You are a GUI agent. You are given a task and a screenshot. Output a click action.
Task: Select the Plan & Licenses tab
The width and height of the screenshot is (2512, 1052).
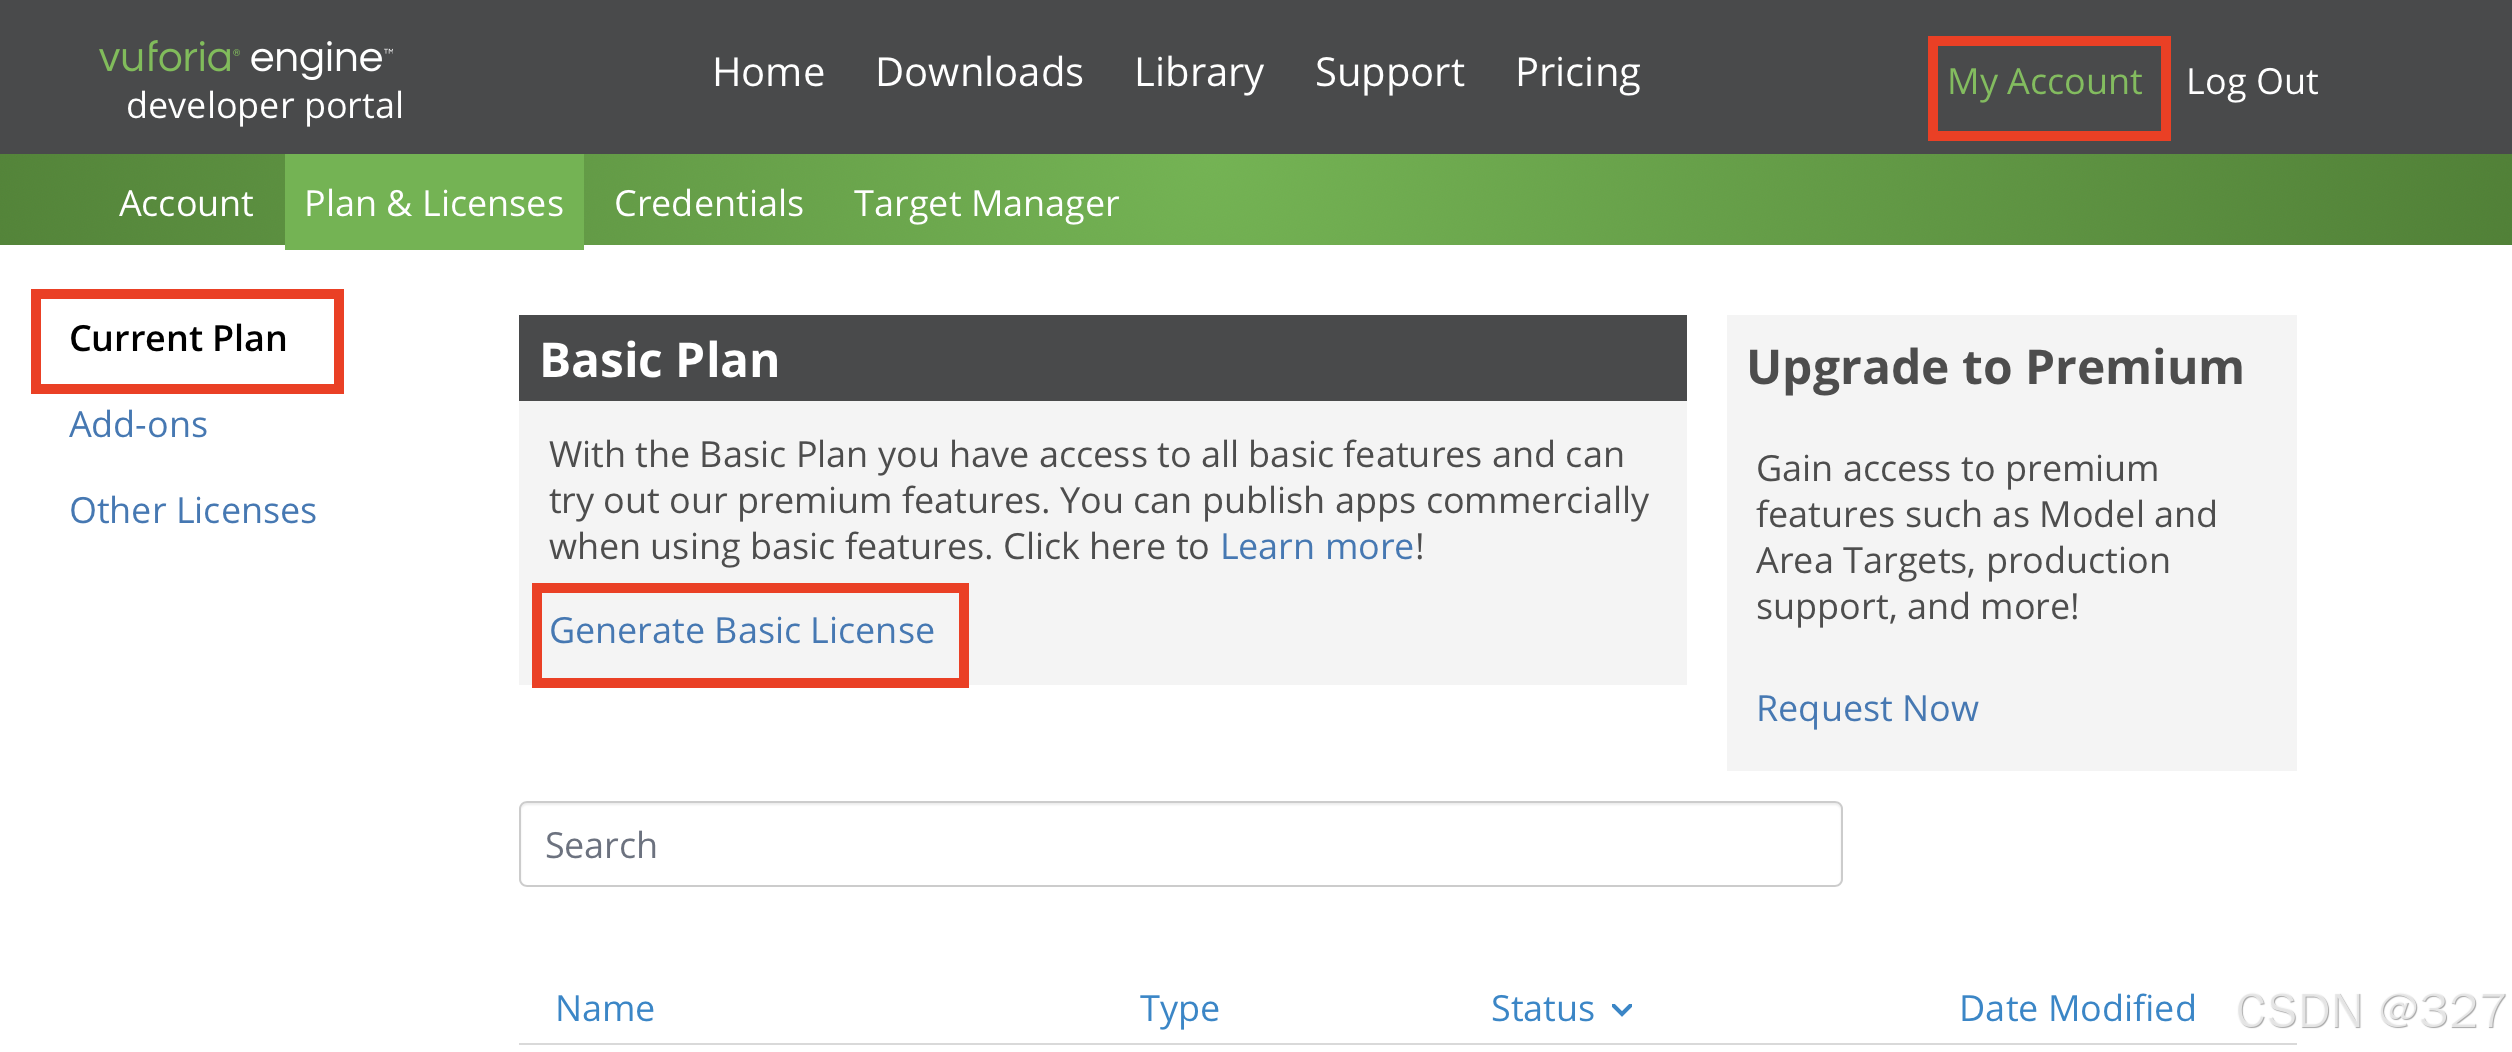click(434, 203)
